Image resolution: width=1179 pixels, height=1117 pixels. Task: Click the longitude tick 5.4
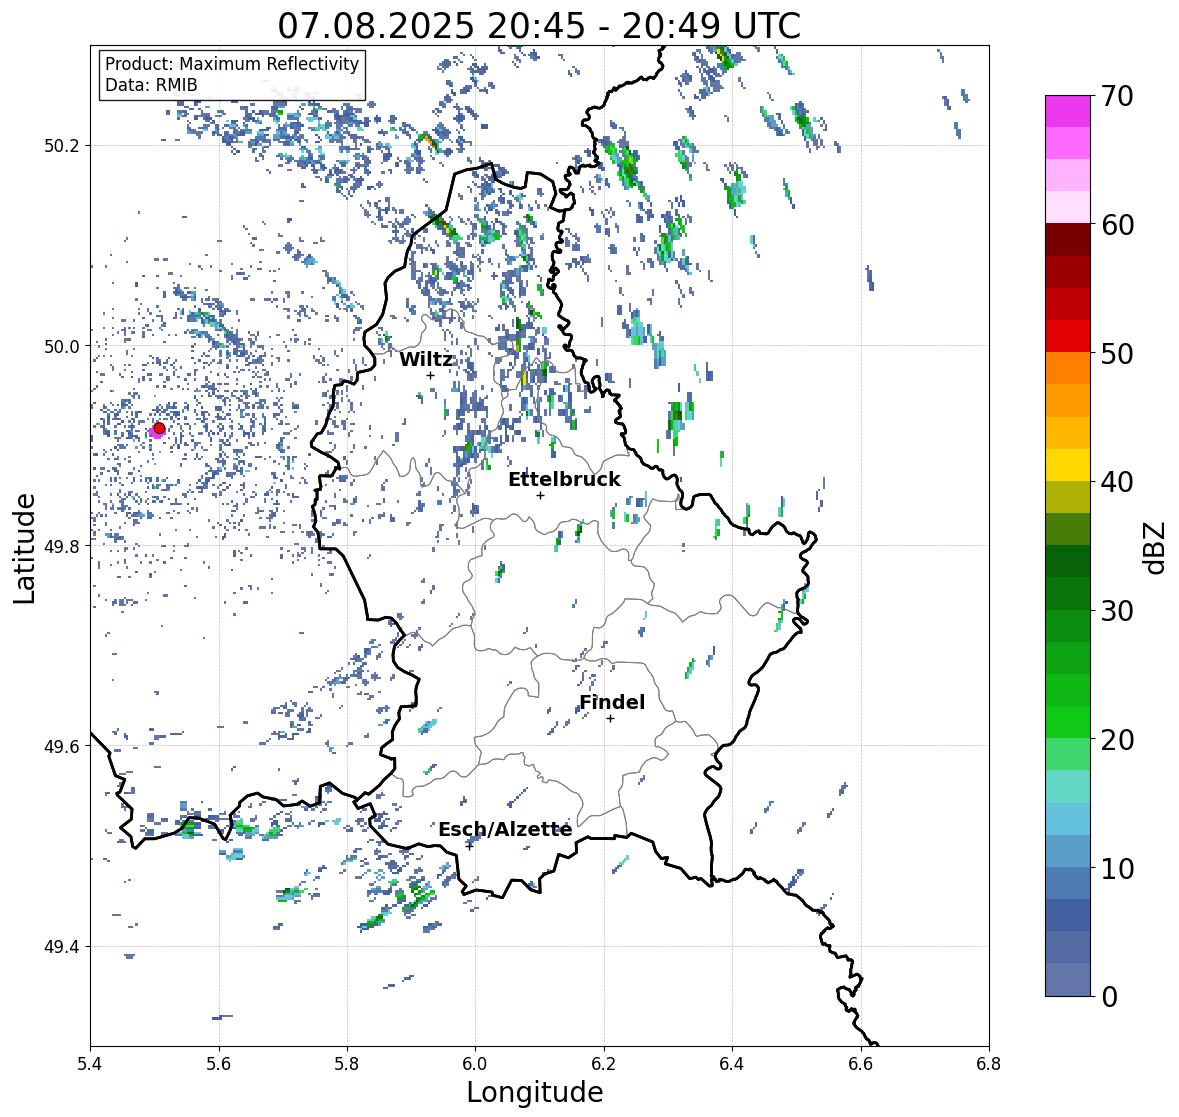[90, 1064]
